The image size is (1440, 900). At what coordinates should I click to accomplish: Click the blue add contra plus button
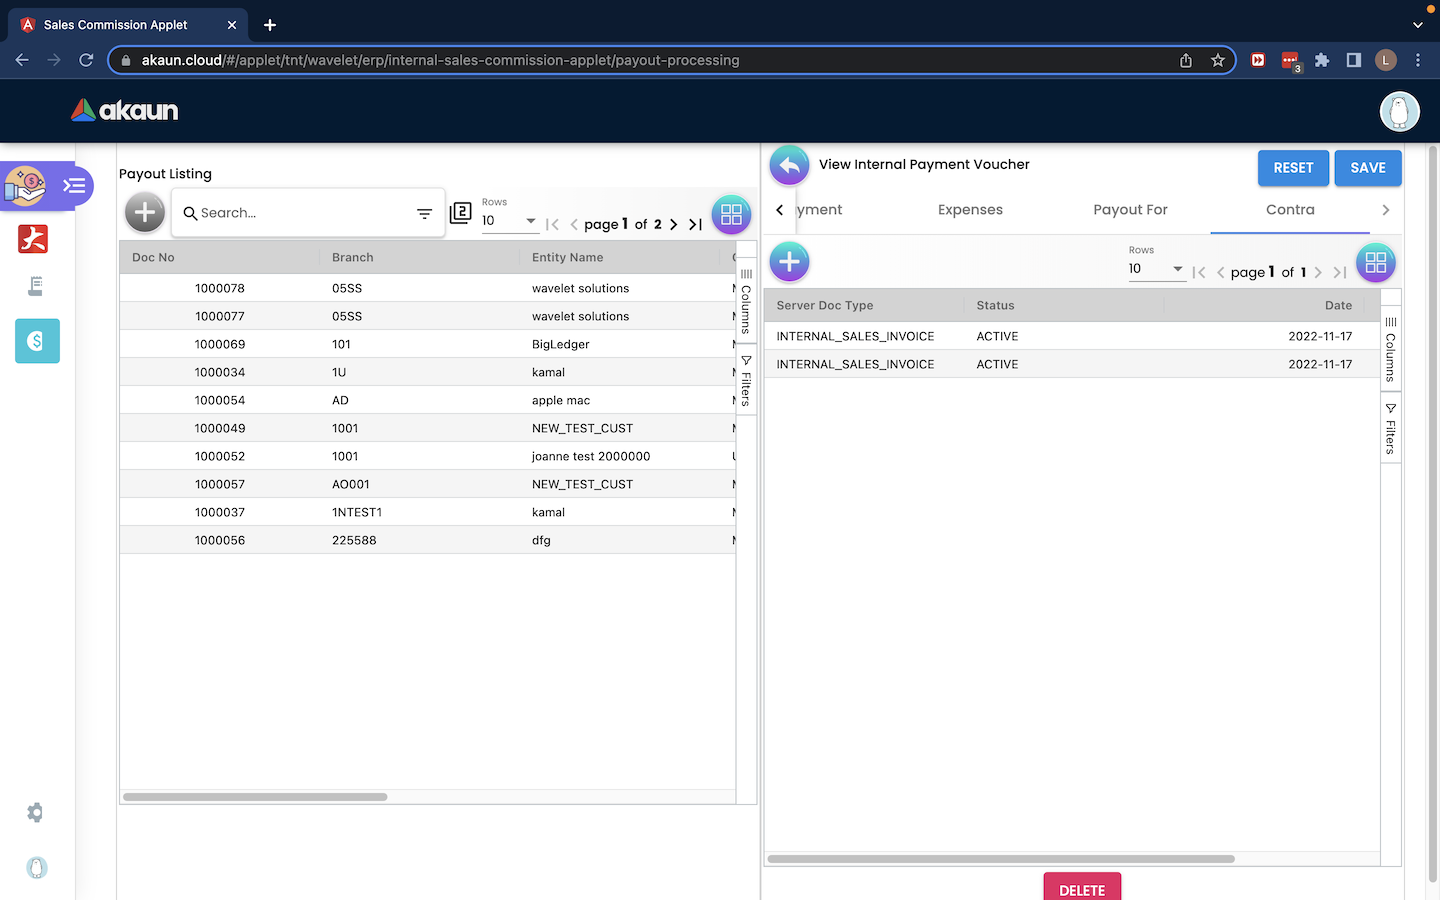(x=789, y=262)
